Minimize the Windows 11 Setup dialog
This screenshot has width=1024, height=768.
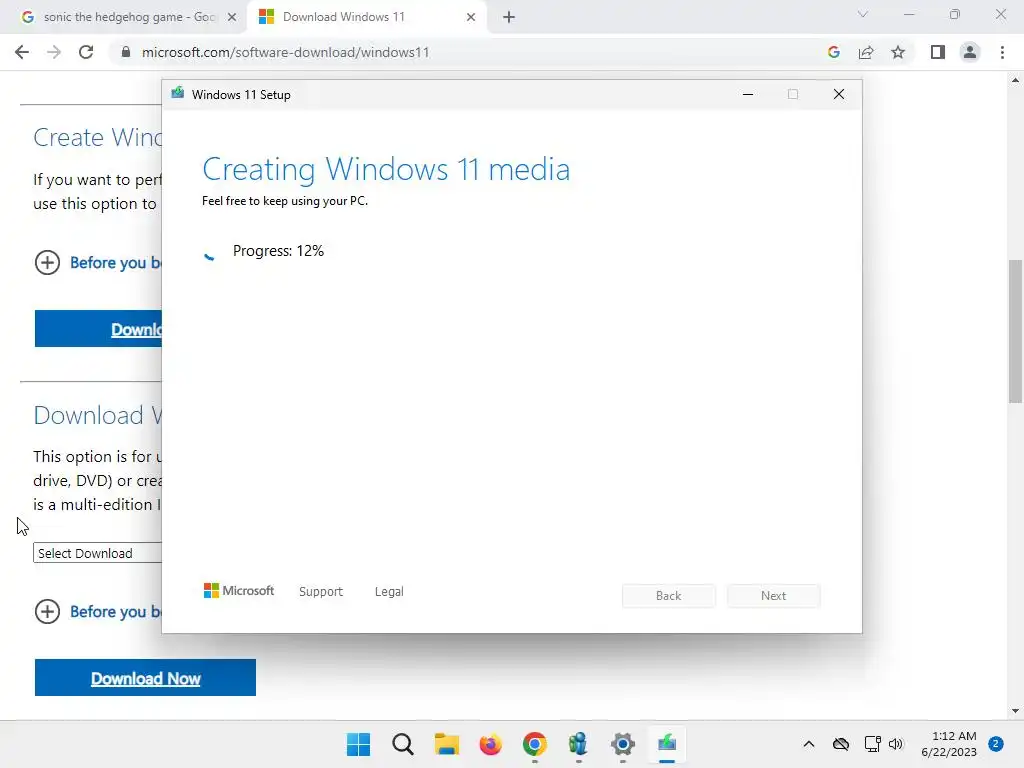[748, 95]
